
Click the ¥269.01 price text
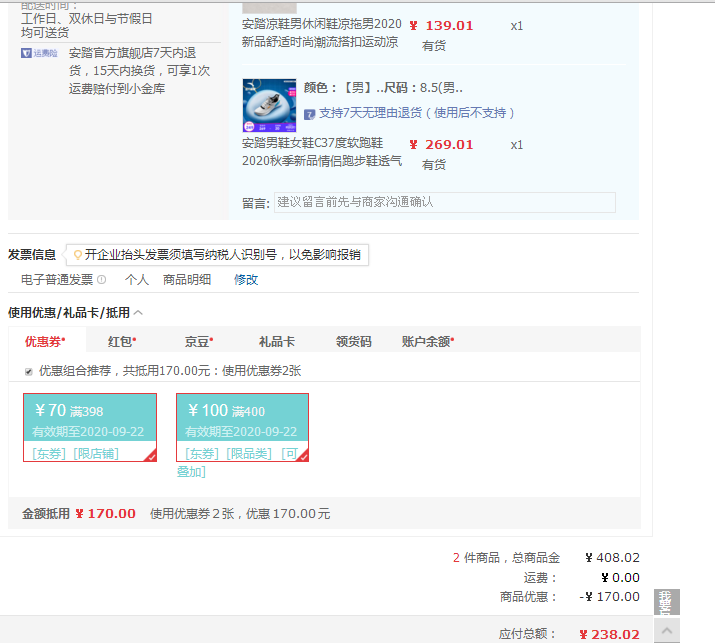tap(441, 145)
